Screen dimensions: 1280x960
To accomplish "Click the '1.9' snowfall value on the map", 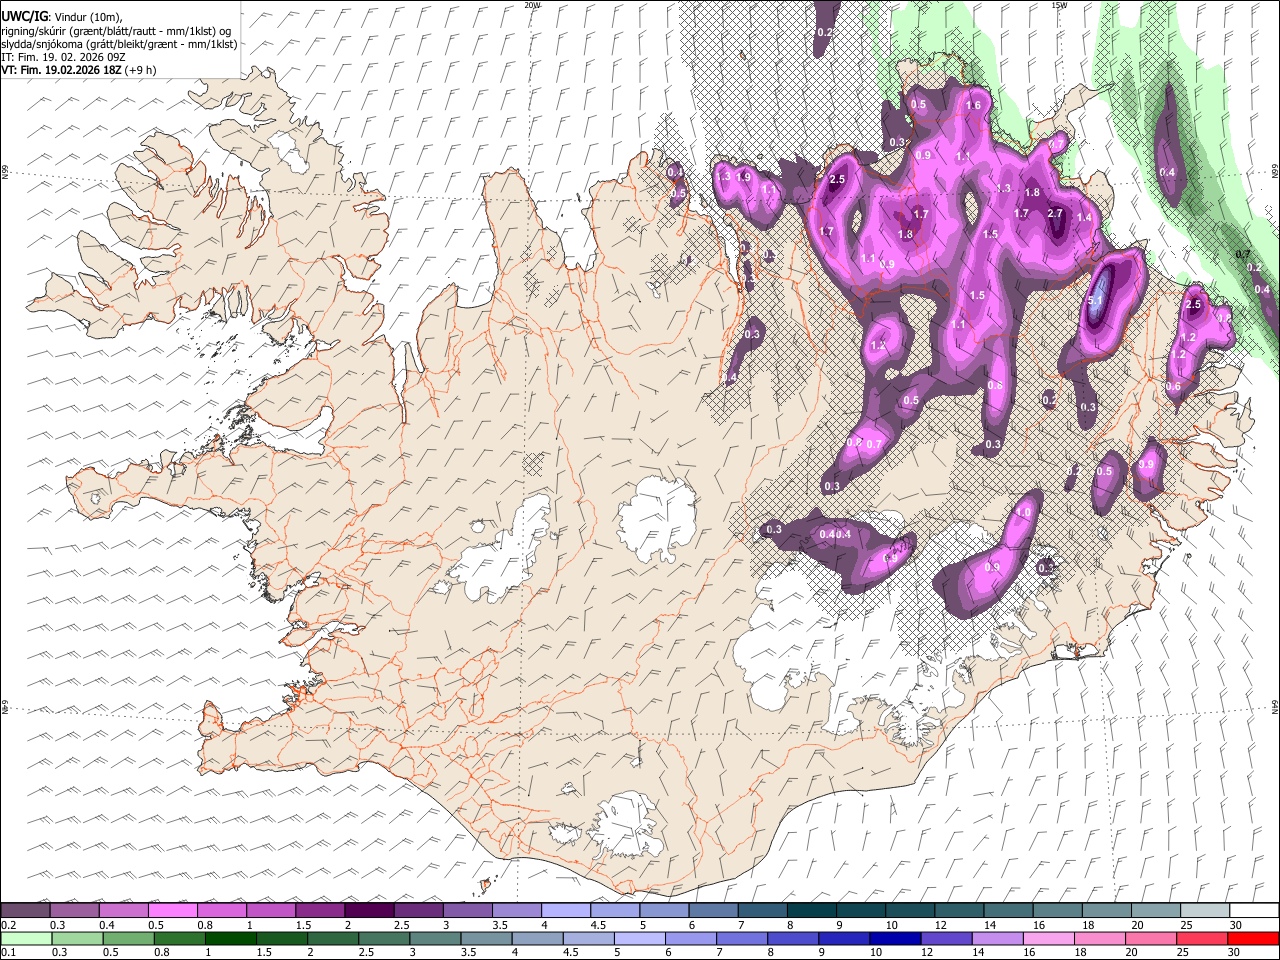I will point(743,177).
